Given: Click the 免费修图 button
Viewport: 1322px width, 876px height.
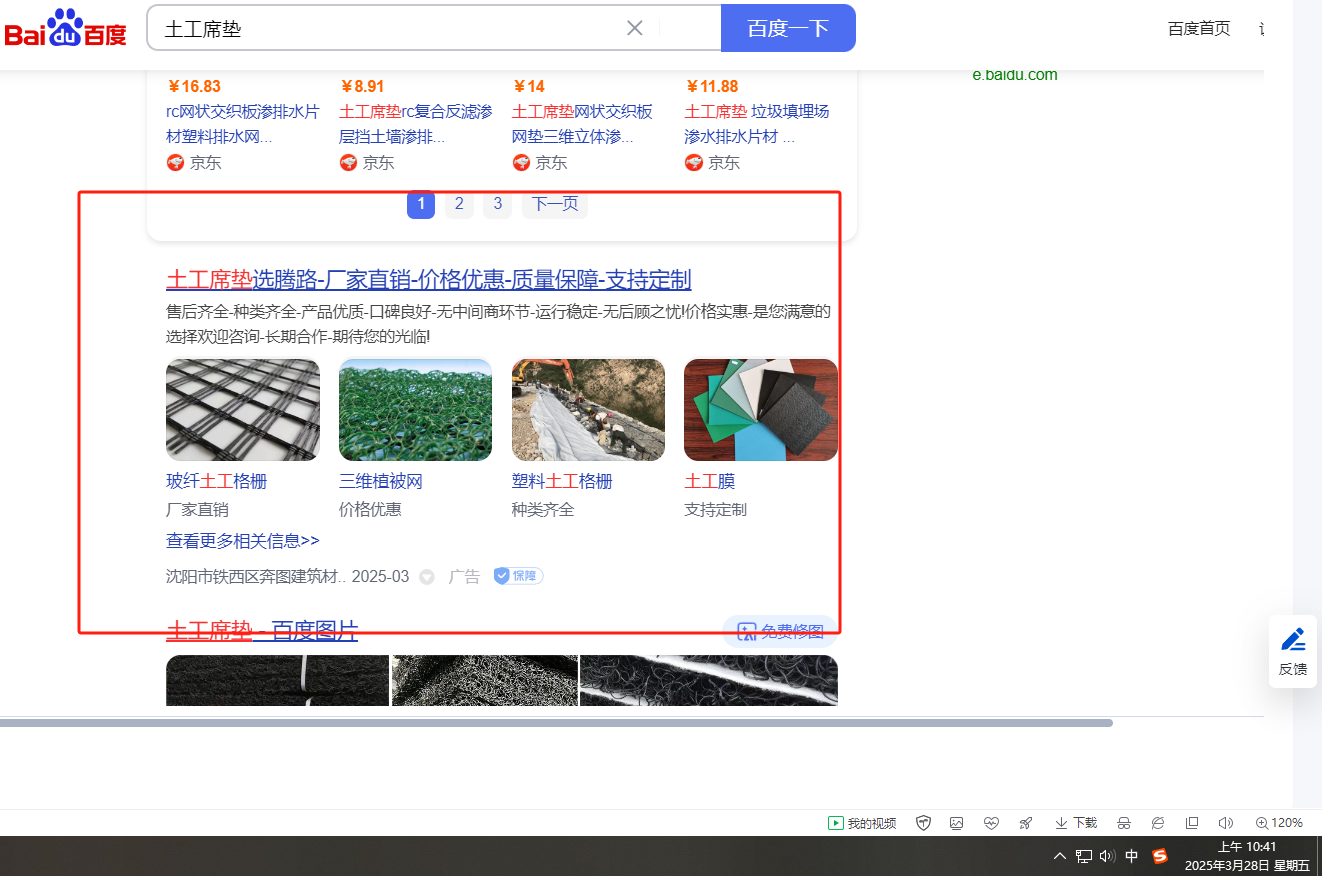Looking at the screenshot, I should (780, 631).
